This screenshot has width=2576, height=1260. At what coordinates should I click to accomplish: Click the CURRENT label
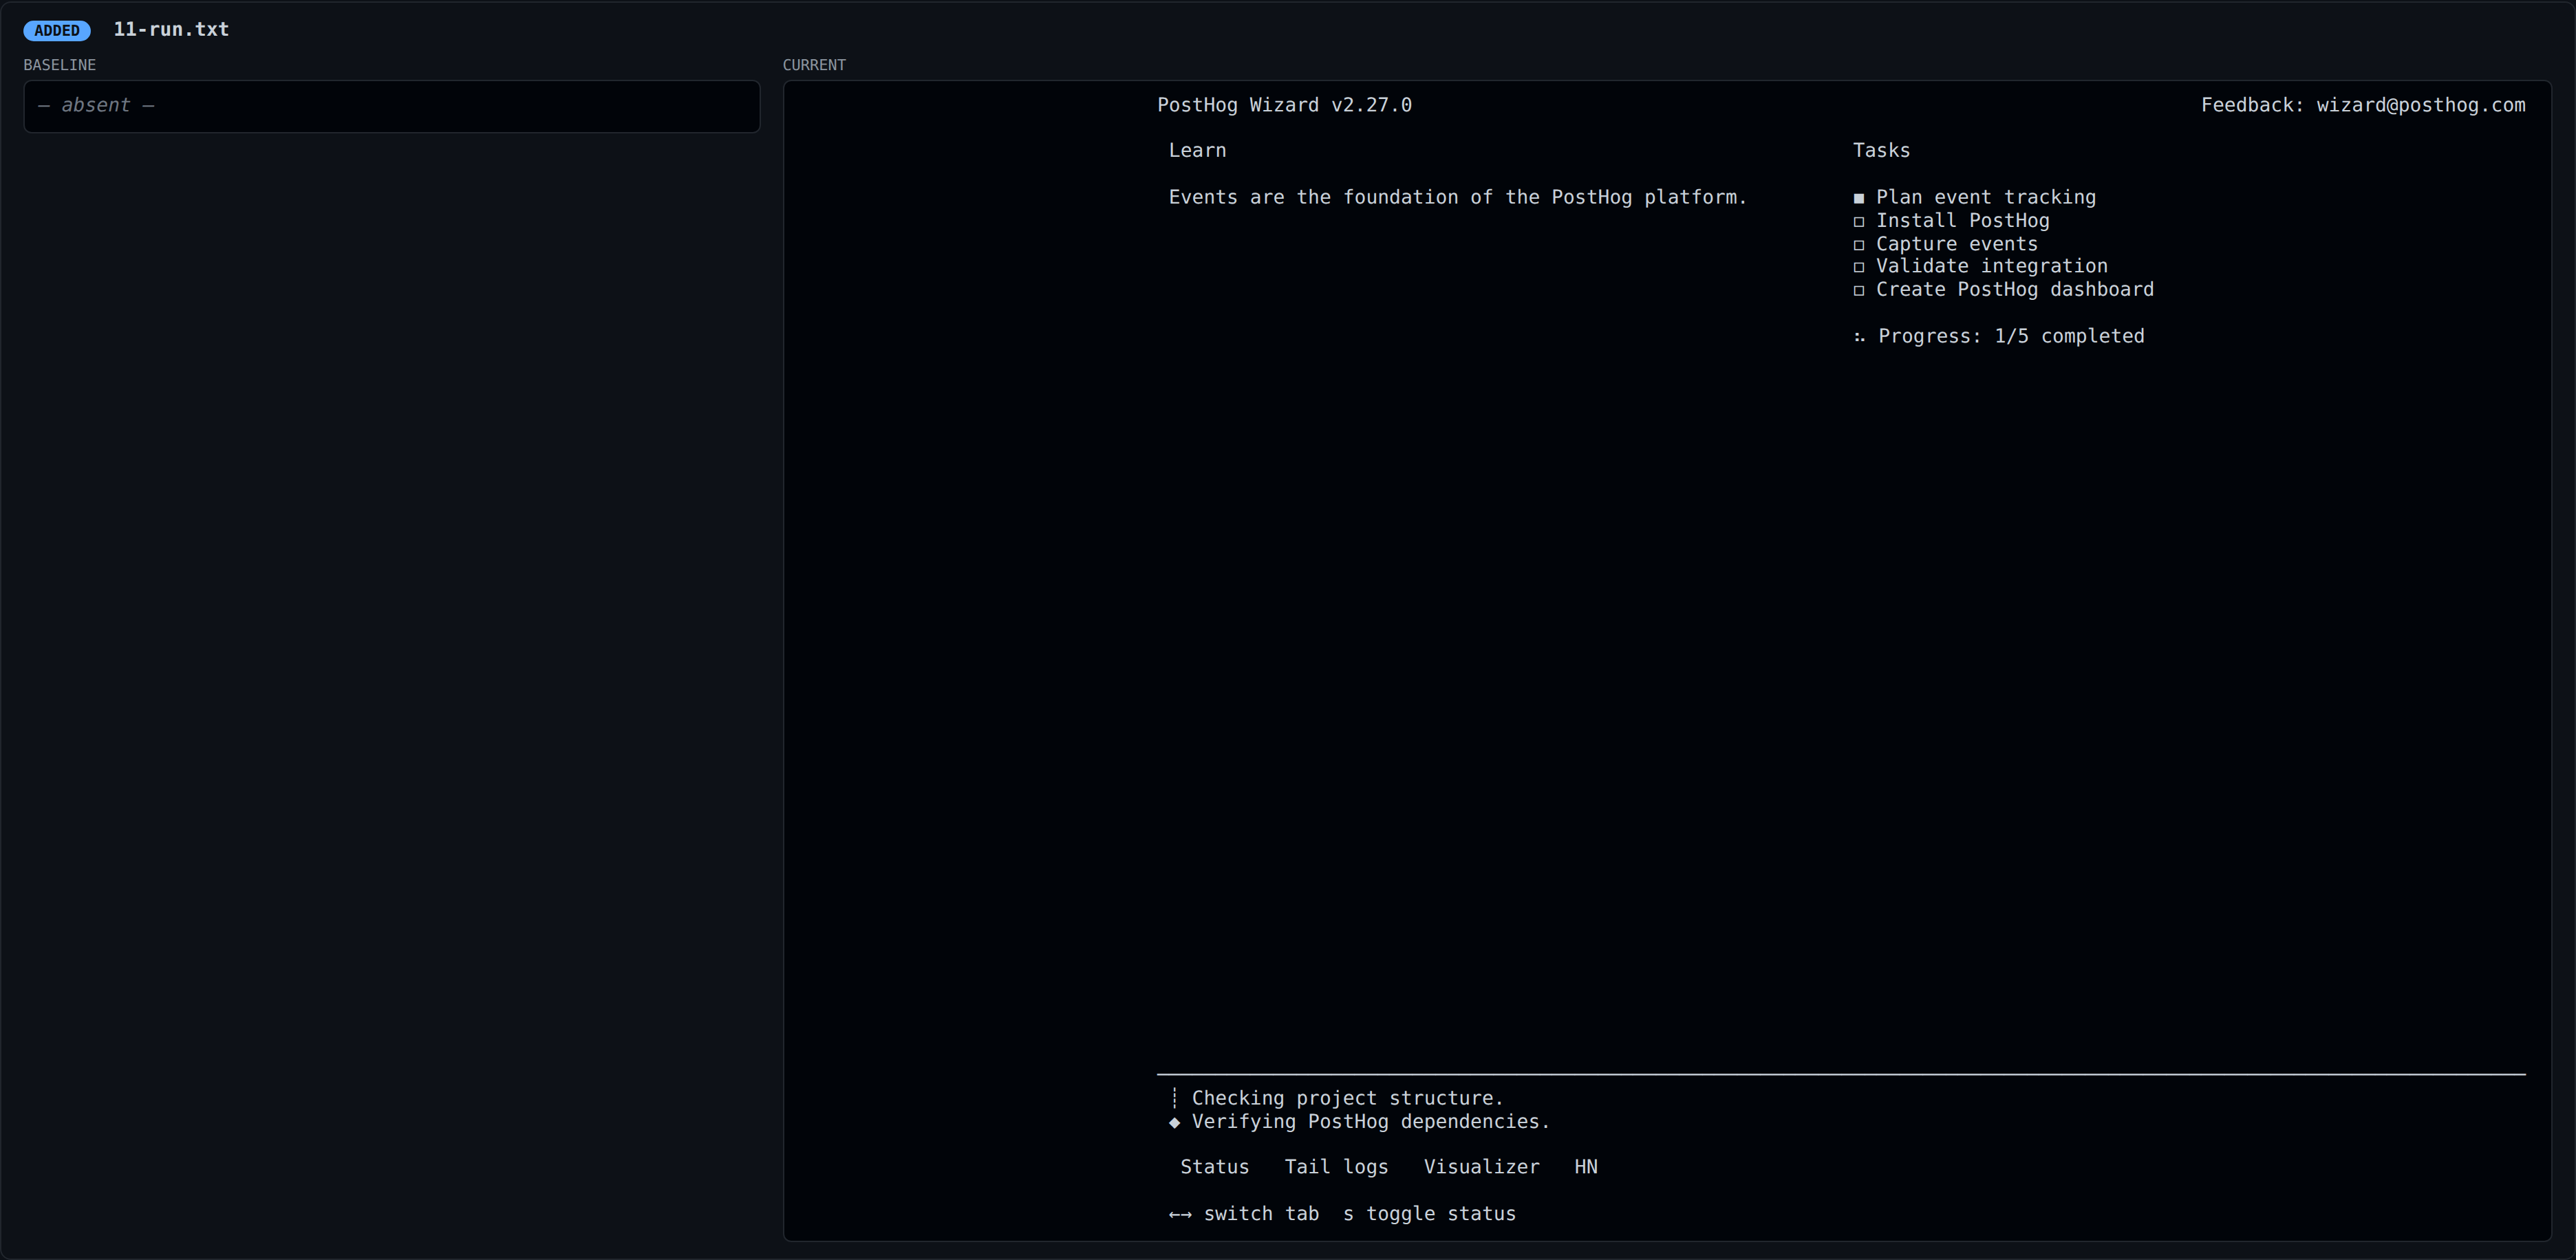[x=814, y=65]
